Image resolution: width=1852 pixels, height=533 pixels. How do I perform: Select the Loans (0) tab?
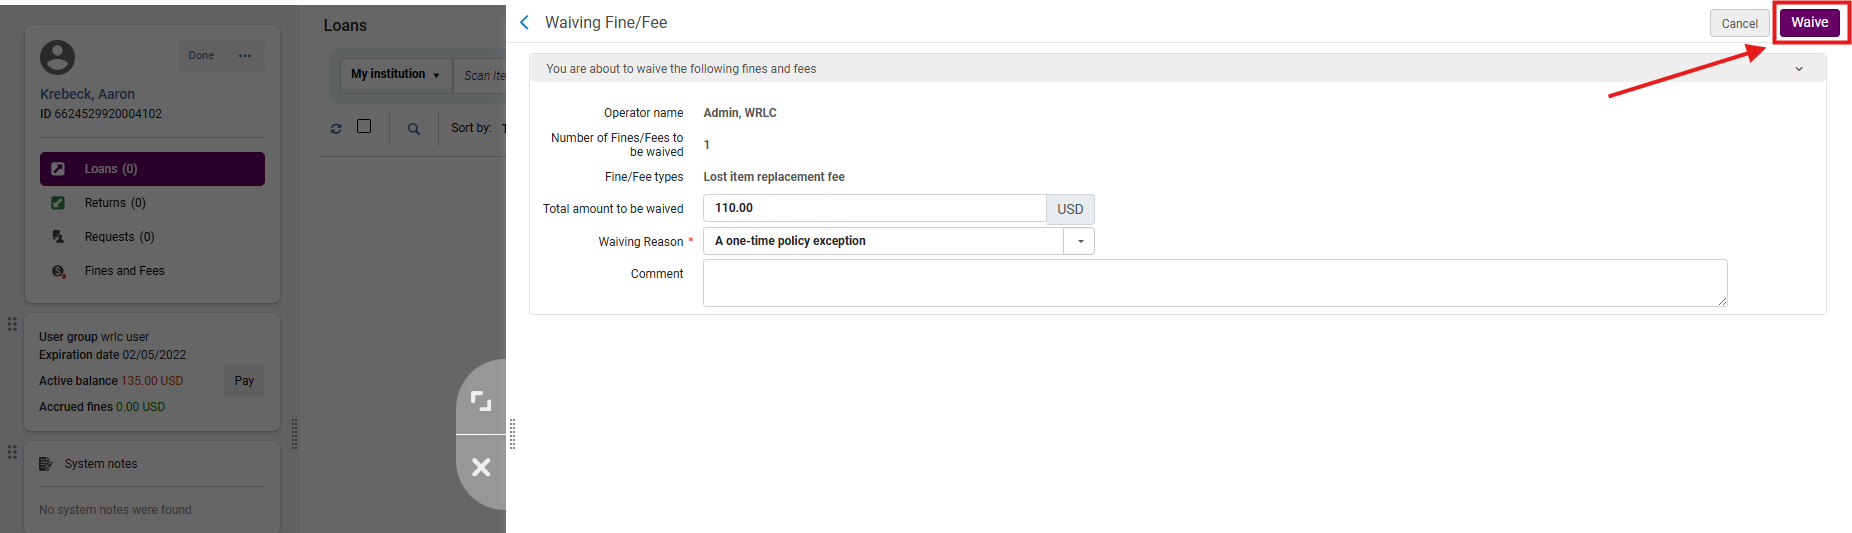tap(152, 169)
